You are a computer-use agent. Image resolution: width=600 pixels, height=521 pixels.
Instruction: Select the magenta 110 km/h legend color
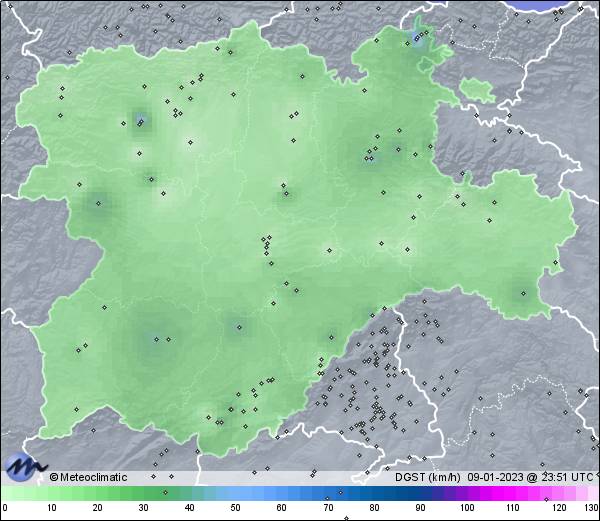coord(513,493)
